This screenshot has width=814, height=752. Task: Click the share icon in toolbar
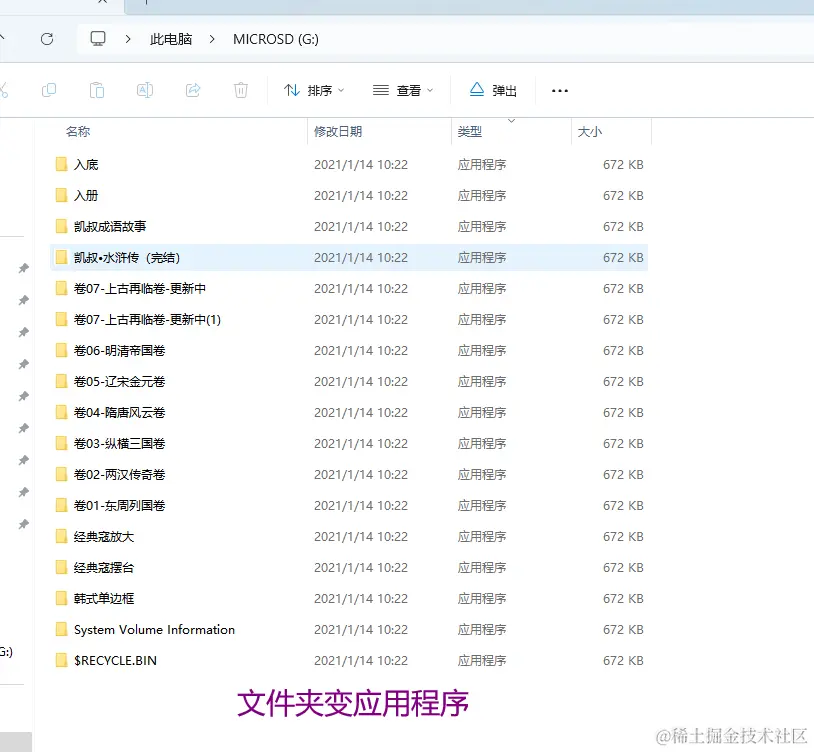193,90
